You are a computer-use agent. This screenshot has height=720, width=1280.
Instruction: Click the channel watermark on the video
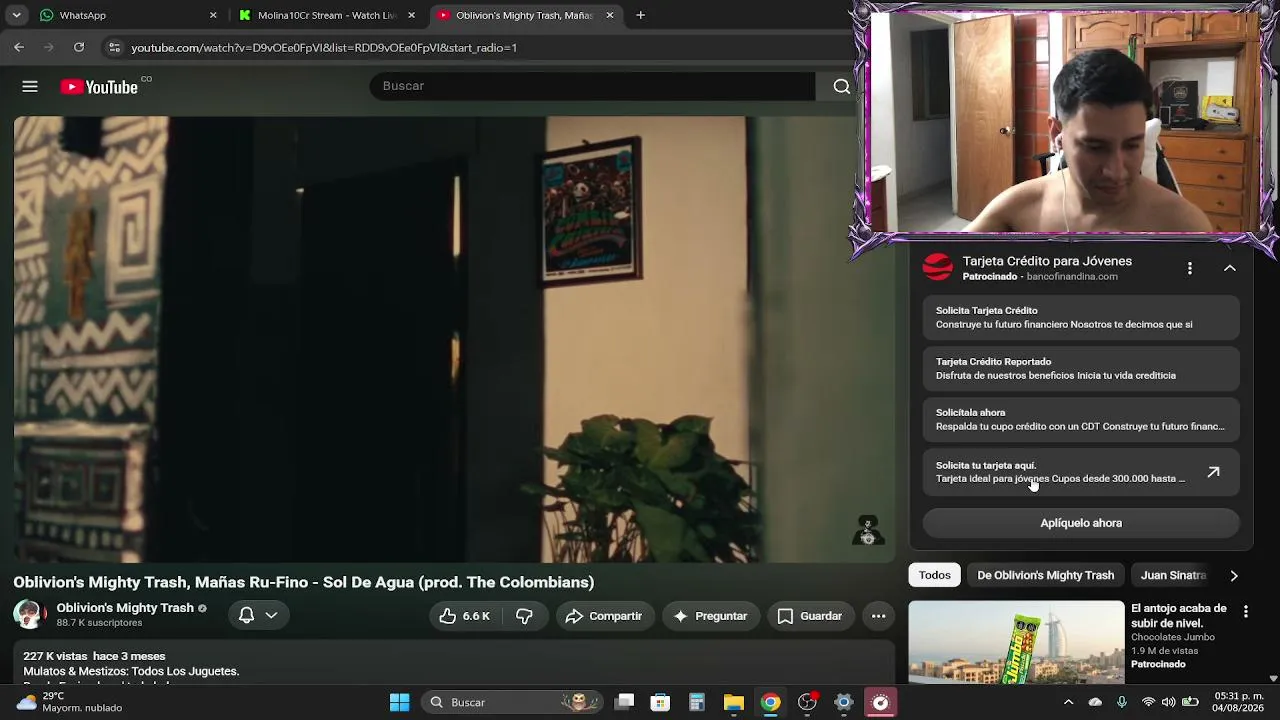[867, 531]
